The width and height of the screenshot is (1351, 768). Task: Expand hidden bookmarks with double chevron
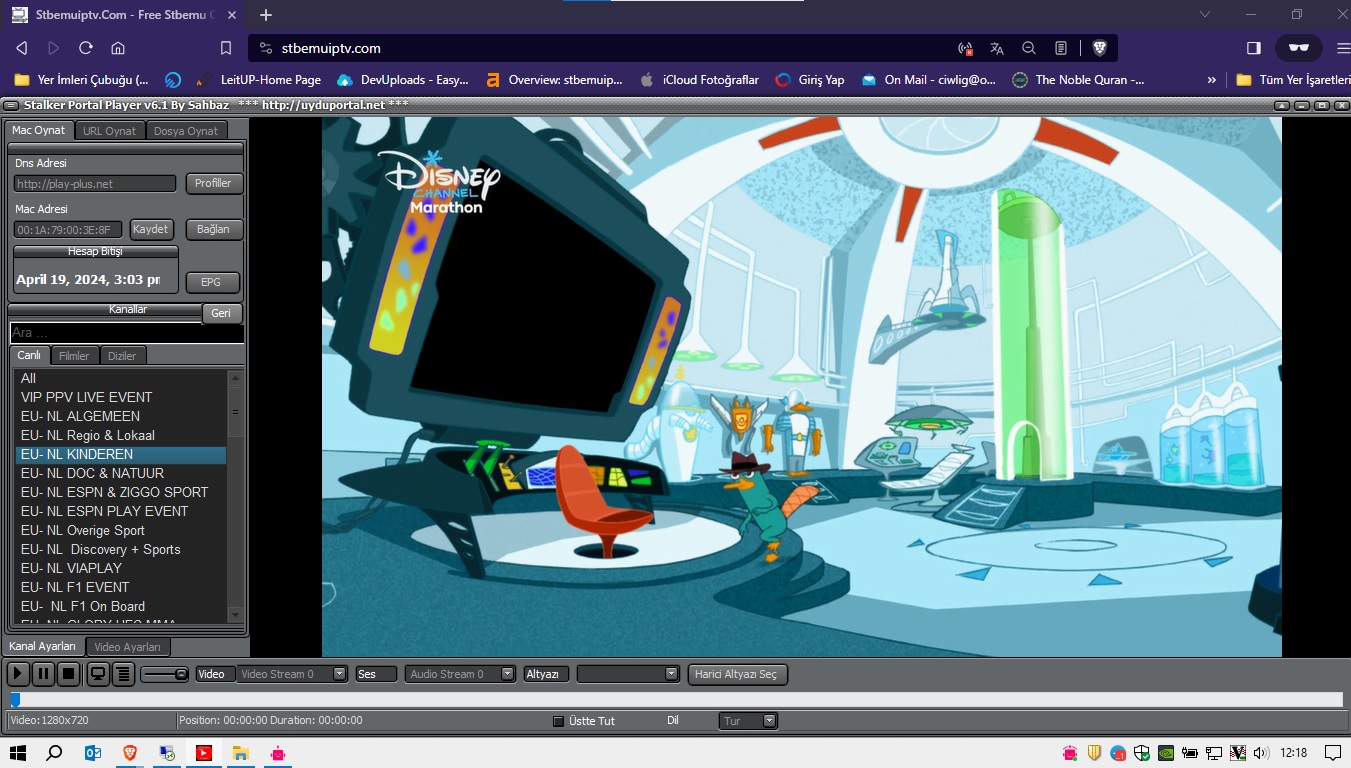tap(1212, 80)
